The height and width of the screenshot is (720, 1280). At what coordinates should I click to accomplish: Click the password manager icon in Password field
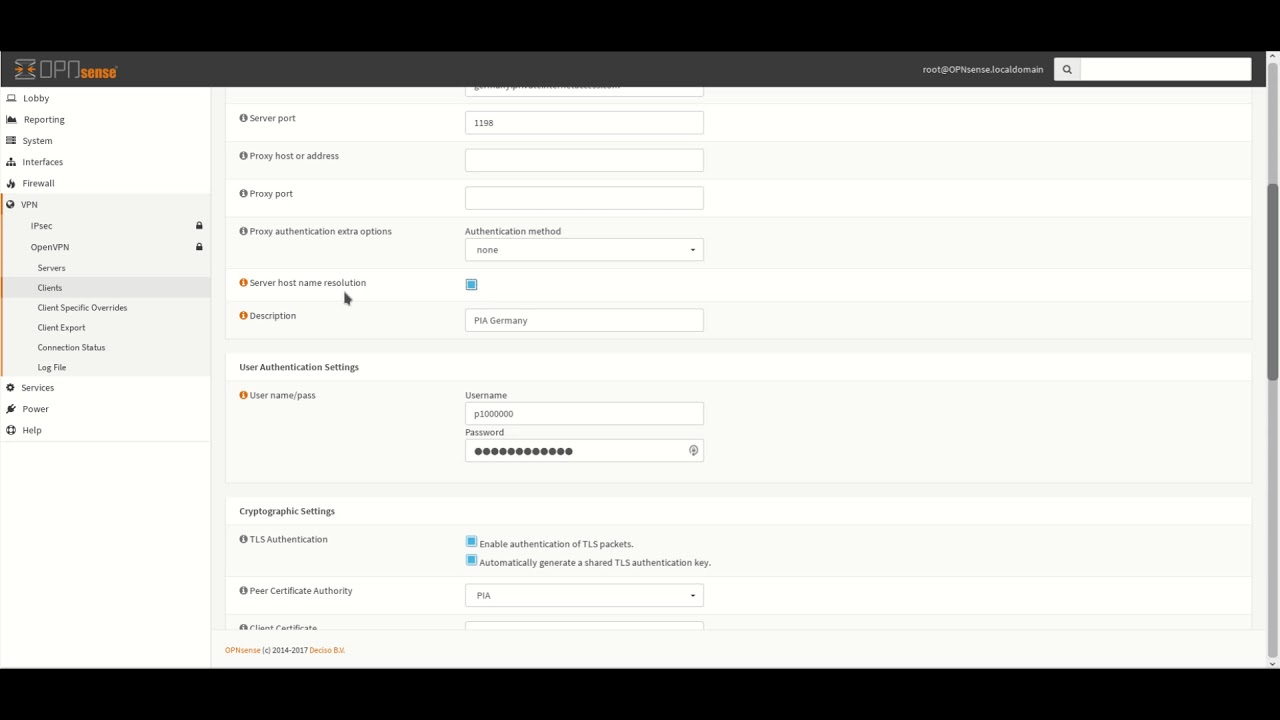tap(693, 451)
